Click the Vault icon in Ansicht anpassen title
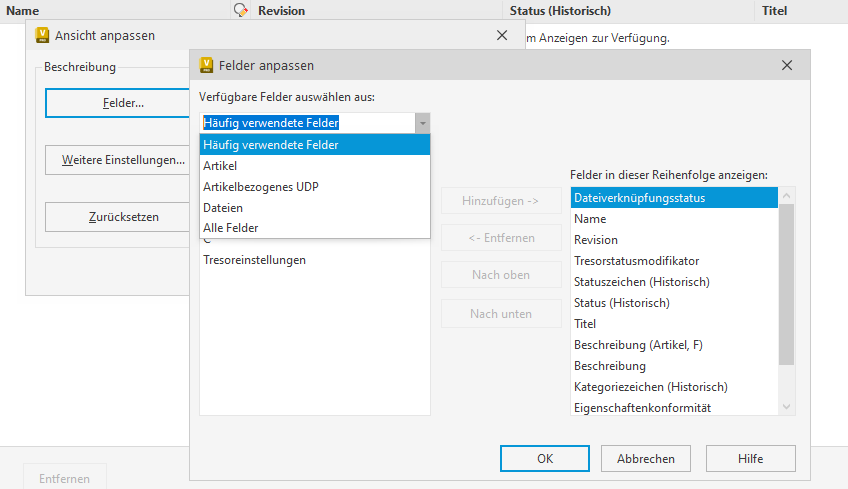This screenshot has height=489, width=848. coord(42,35)
